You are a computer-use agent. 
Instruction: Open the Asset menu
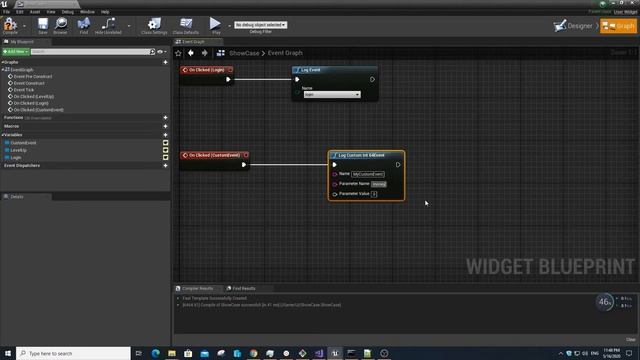(35, 12)
